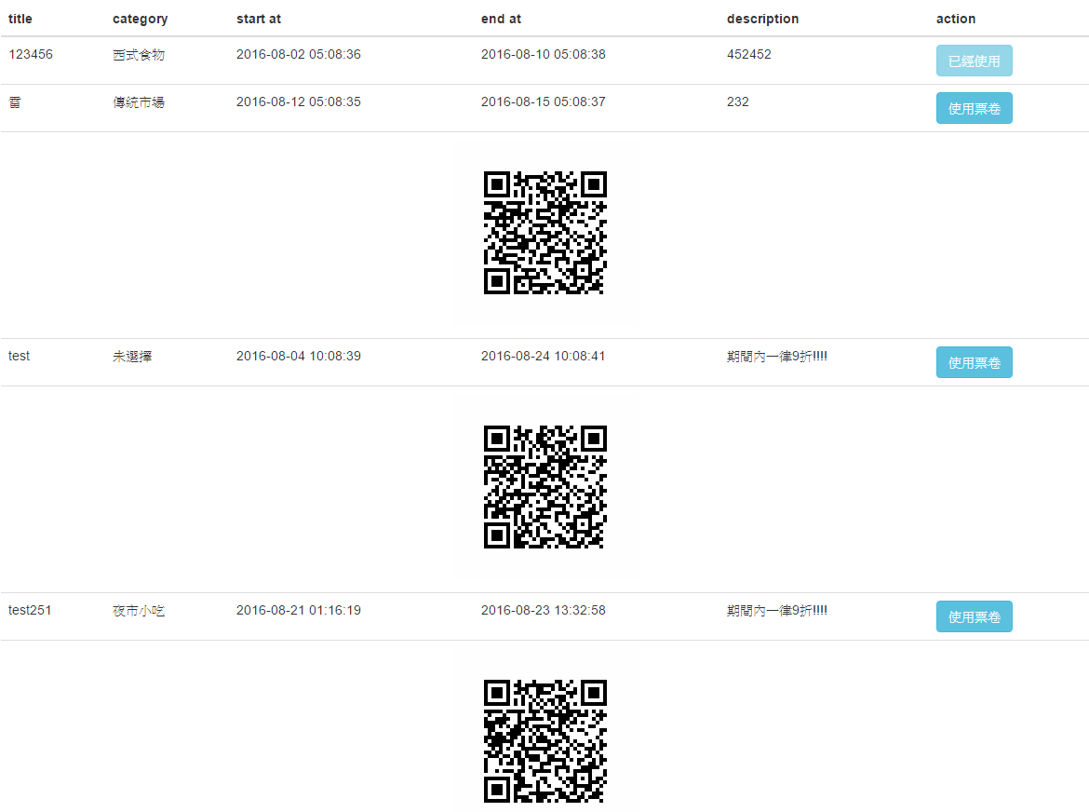Click the end at column header
This screenshot has height=812, width=1089.
click(500, 19)
